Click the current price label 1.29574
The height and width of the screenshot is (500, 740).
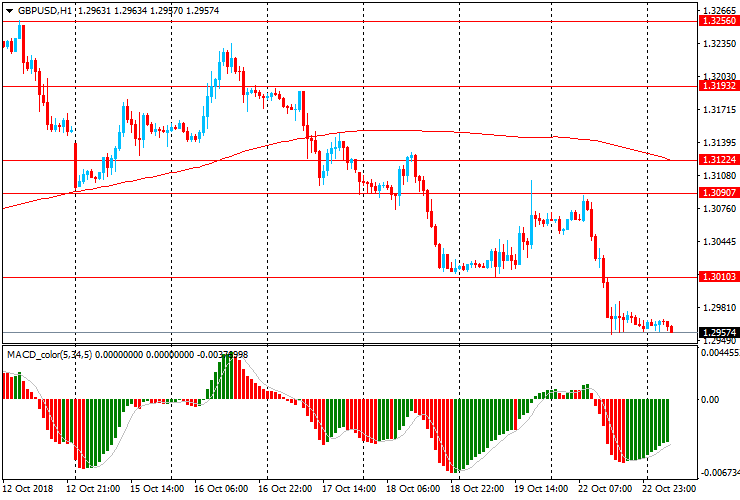click(719, 332)
